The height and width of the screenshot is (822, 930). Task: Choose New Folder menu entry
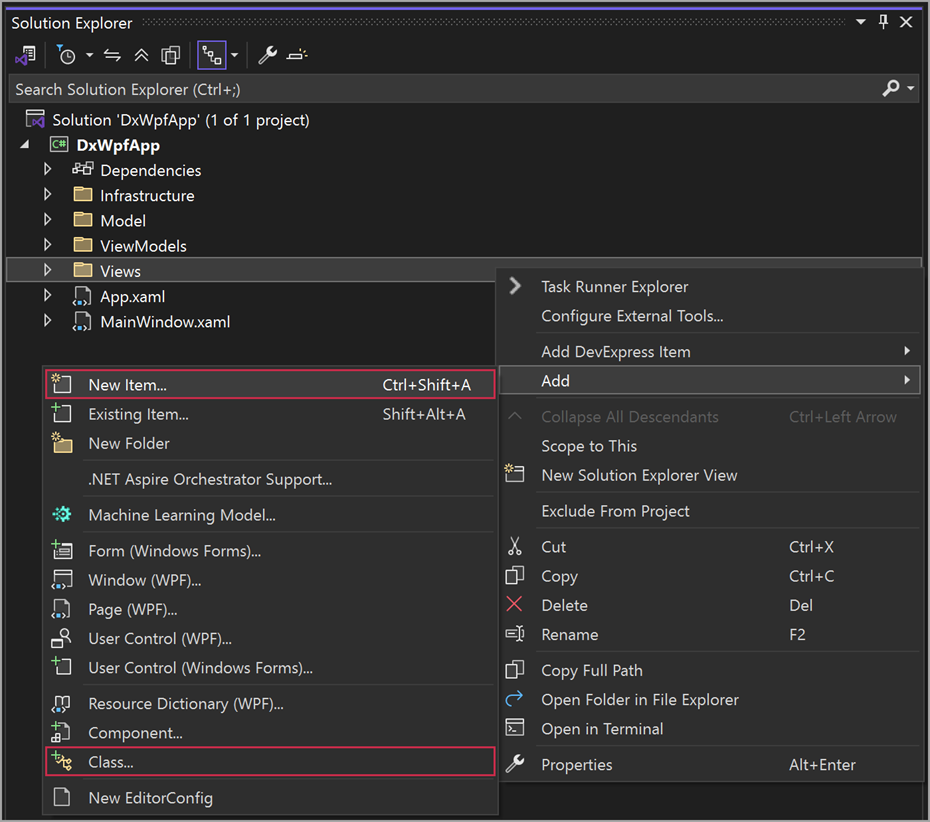pyautogui.click(x=270, y=444)
